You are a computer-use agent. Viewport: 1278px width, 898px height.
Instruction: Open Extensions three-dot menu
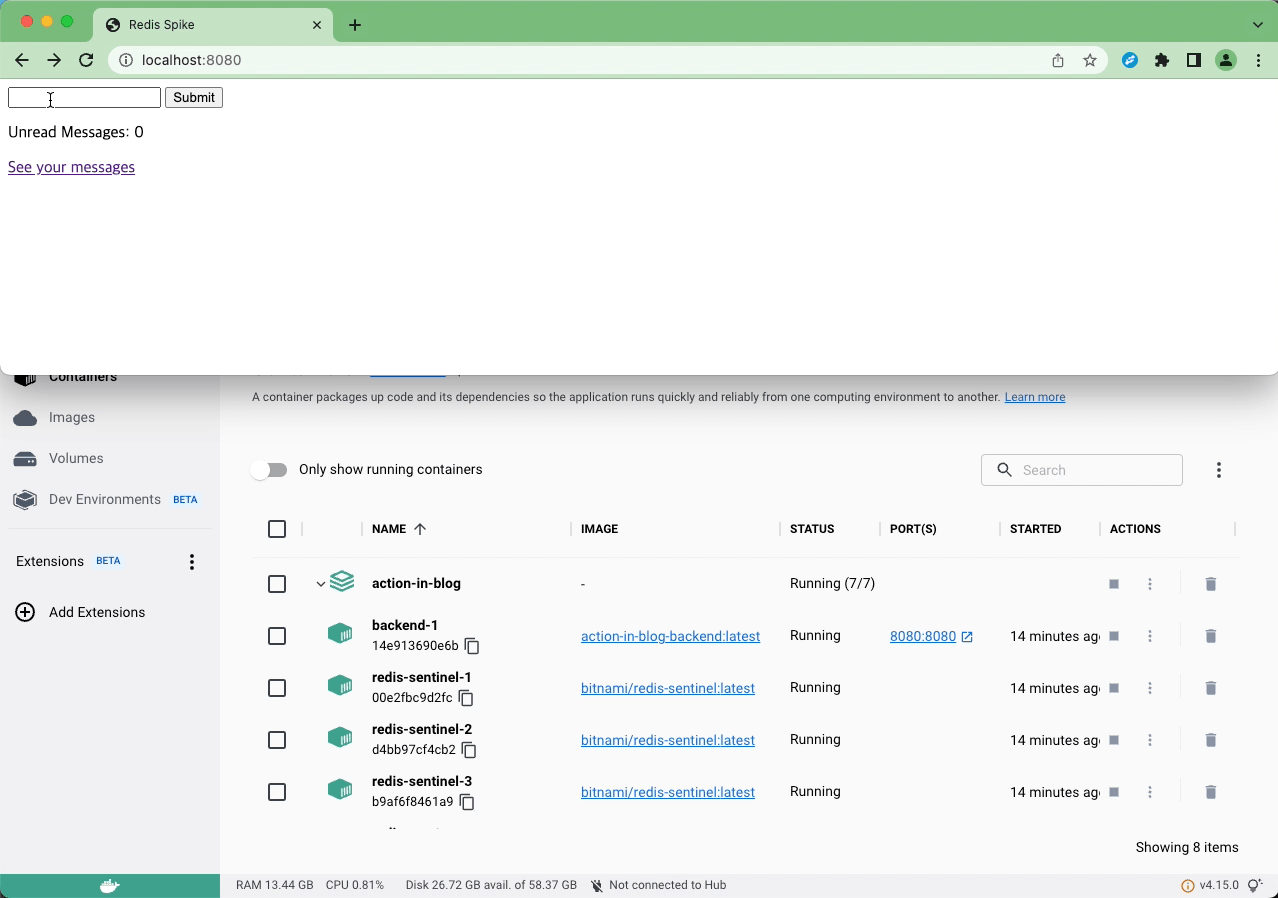pos(192,562)
